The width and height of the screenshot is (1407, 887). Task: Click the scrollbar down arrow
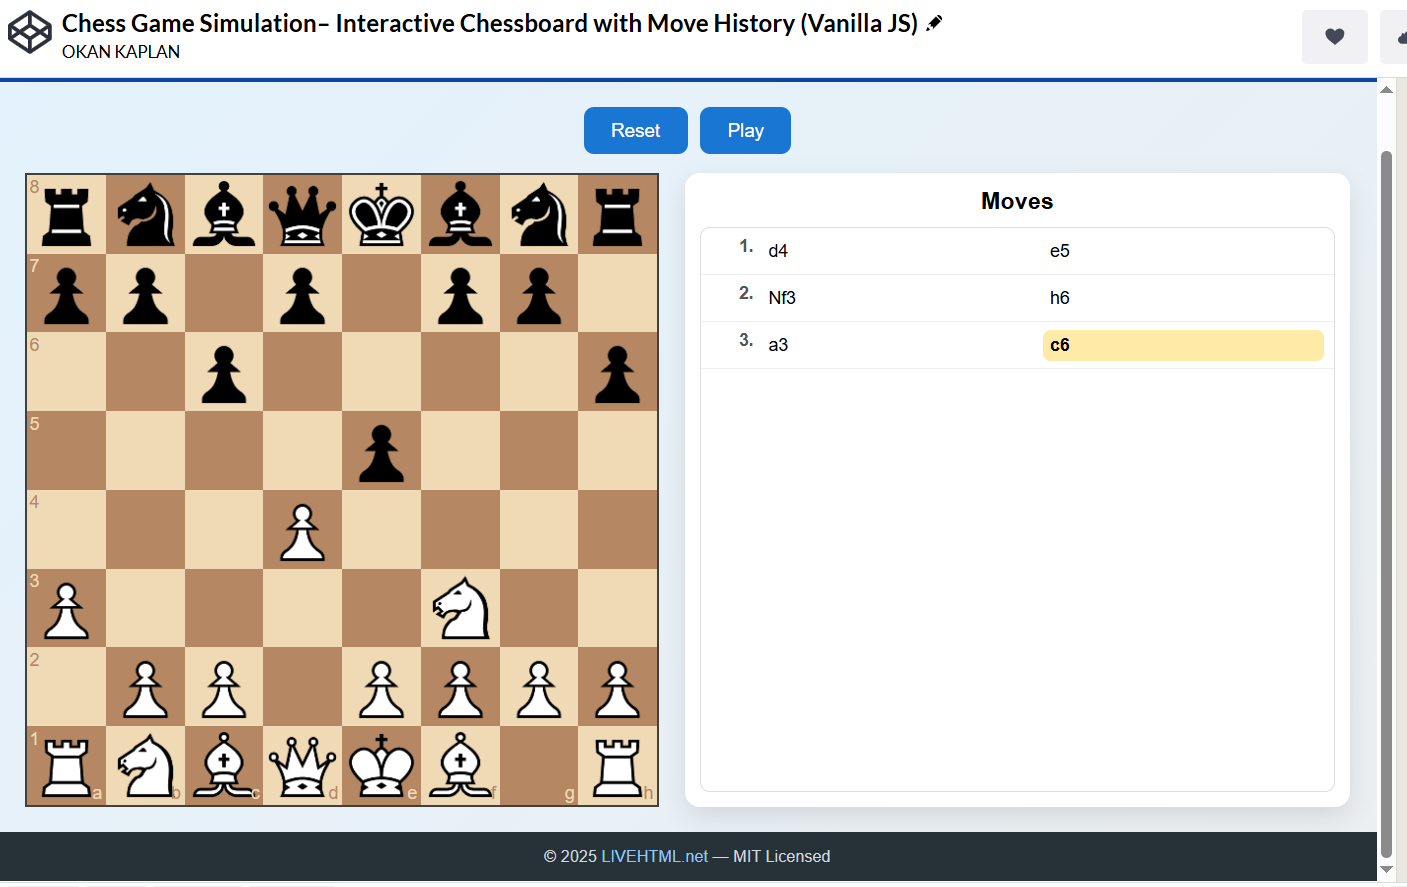tap(1386, 870)
